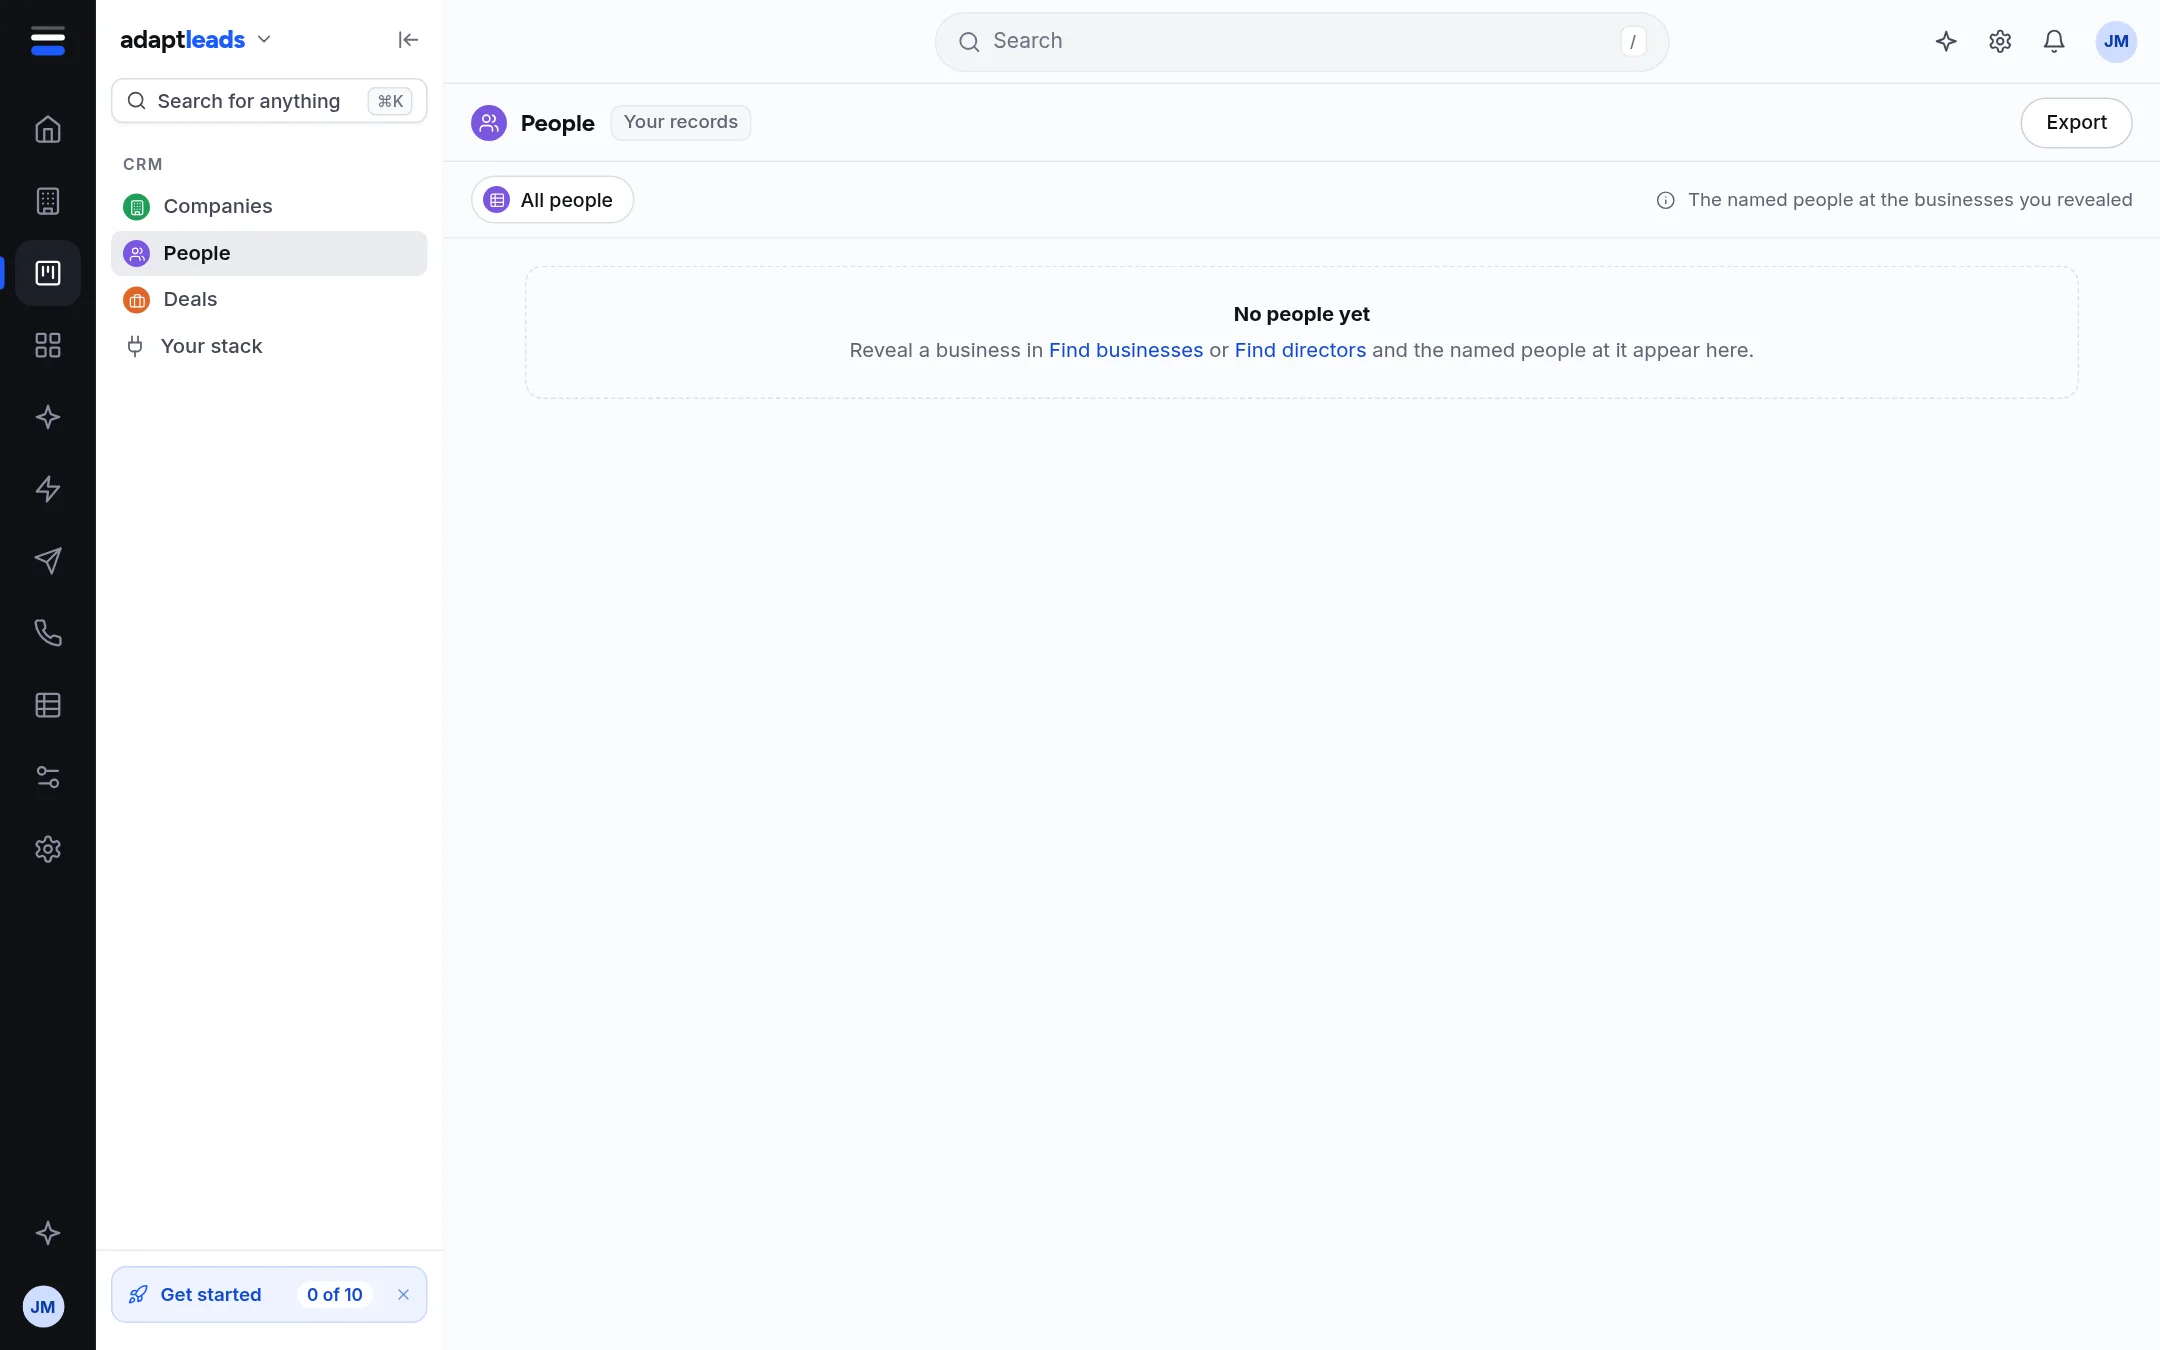Open Your stack in the sidebar

[269, 346]
